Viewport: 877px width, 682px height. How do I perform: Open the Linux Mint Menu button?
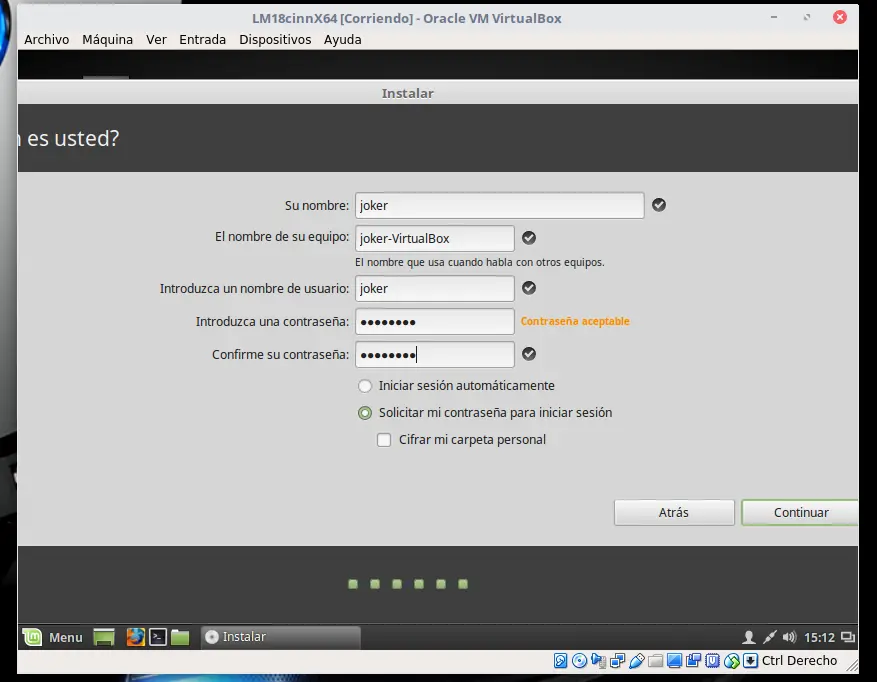pos(53,637)
